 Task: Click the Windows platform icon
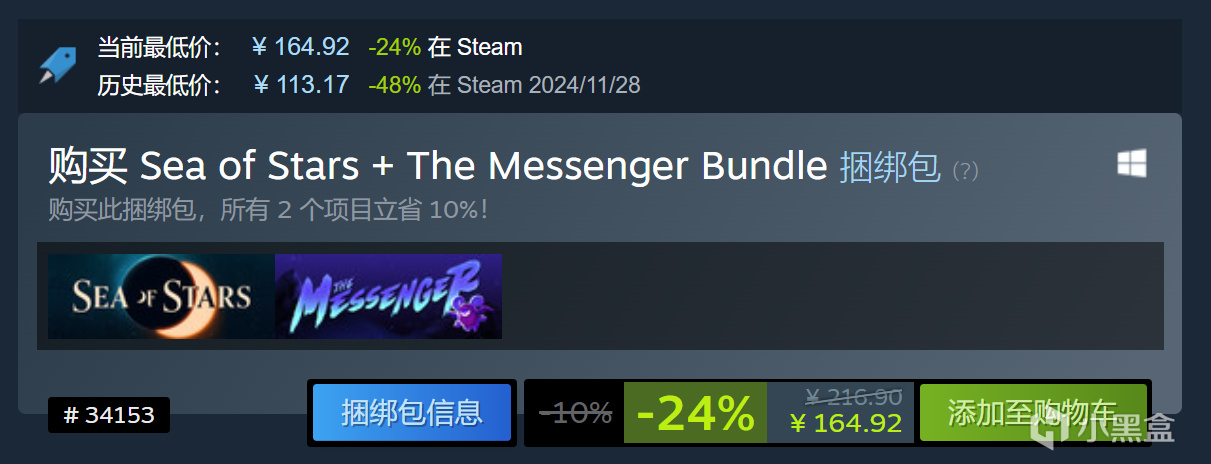pos(1132,164)
